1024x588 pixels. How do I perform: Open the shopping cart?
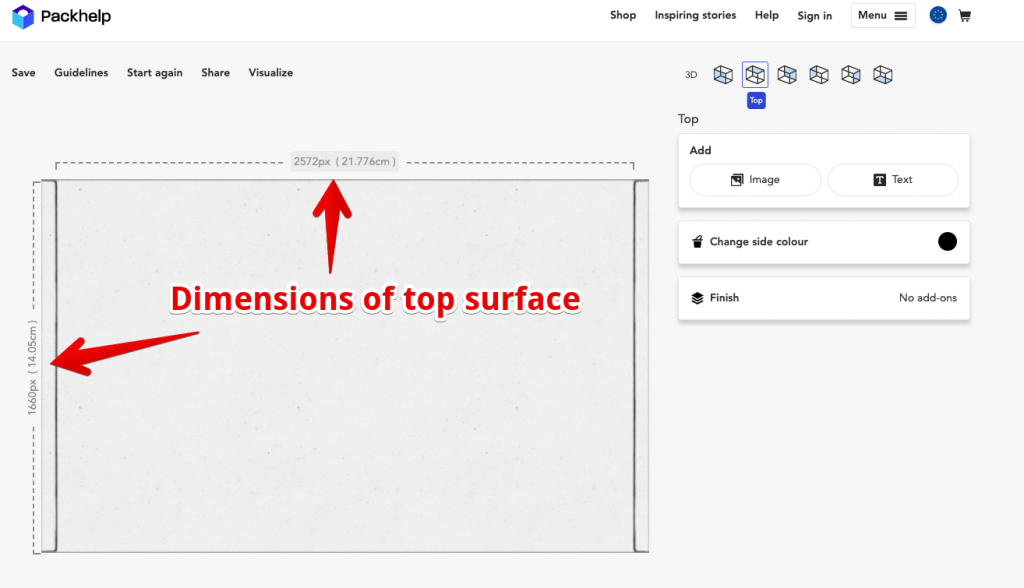pyautogui.click(x=965, y=16)
